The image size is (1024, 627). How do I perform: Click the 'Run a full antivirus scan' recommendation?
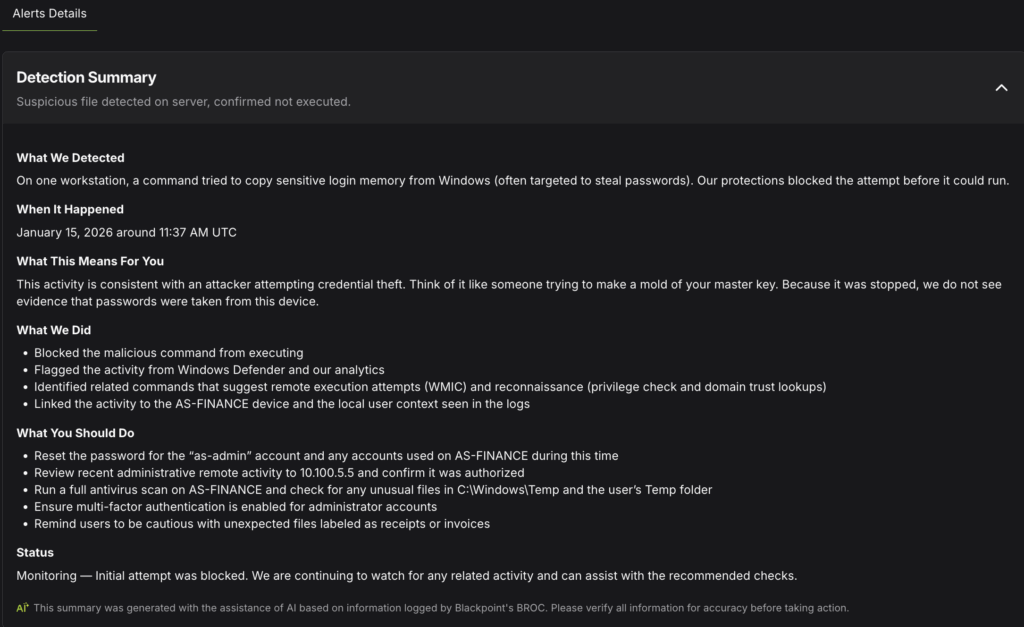pos(373,490)
